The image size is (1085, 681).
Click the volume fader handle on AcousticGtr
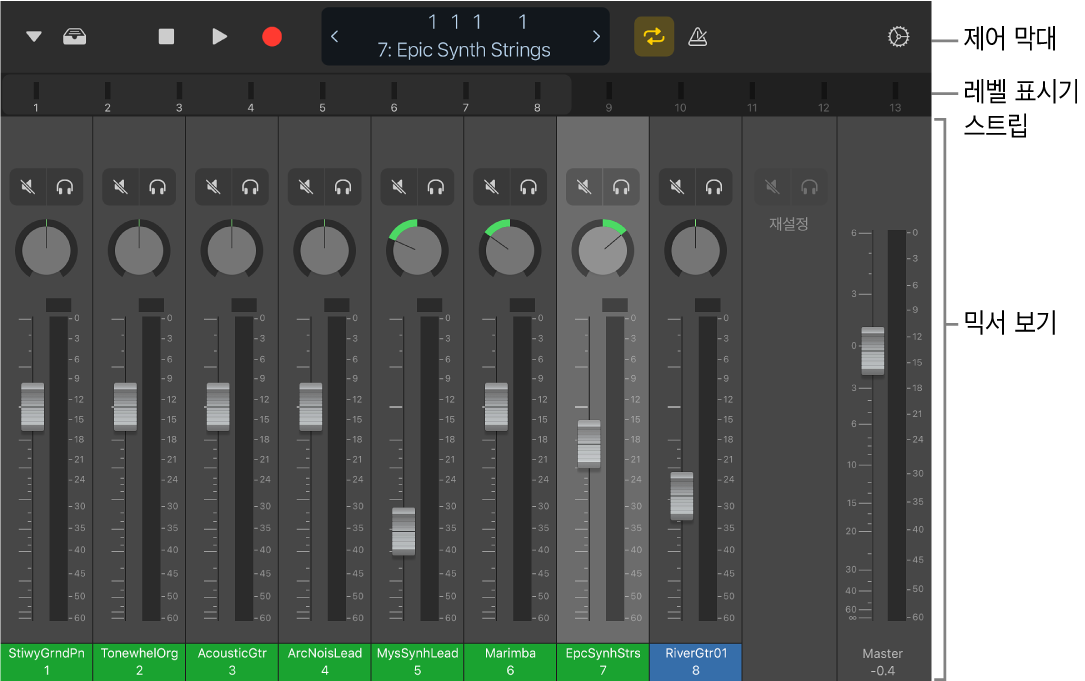tap(218, 407)
